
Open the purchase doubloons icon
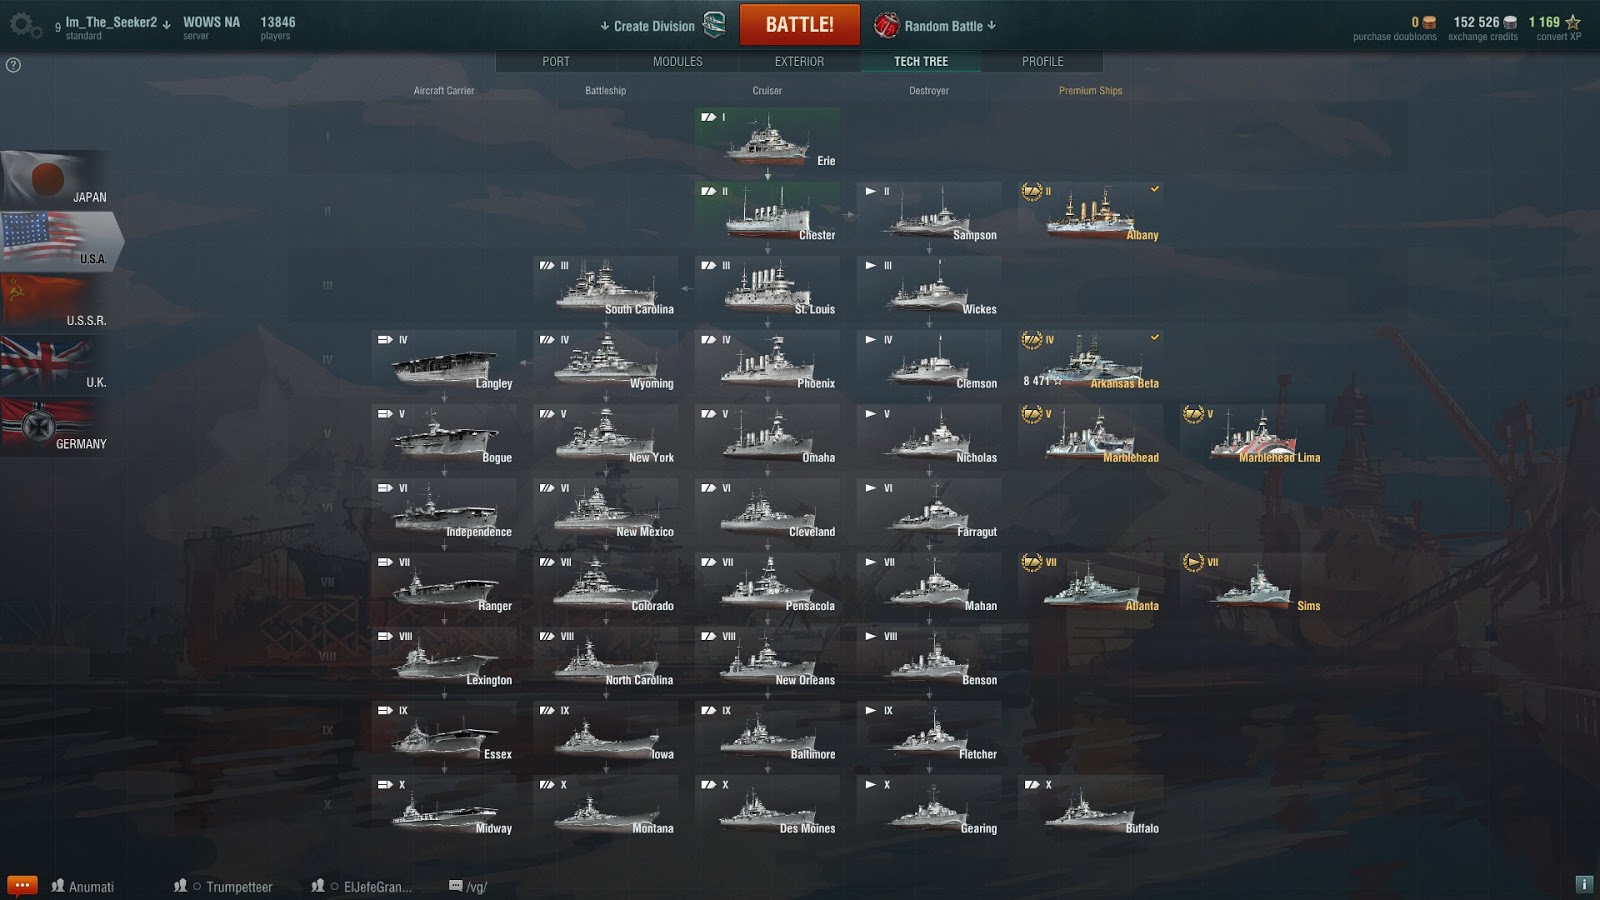tap(1429, 22)
